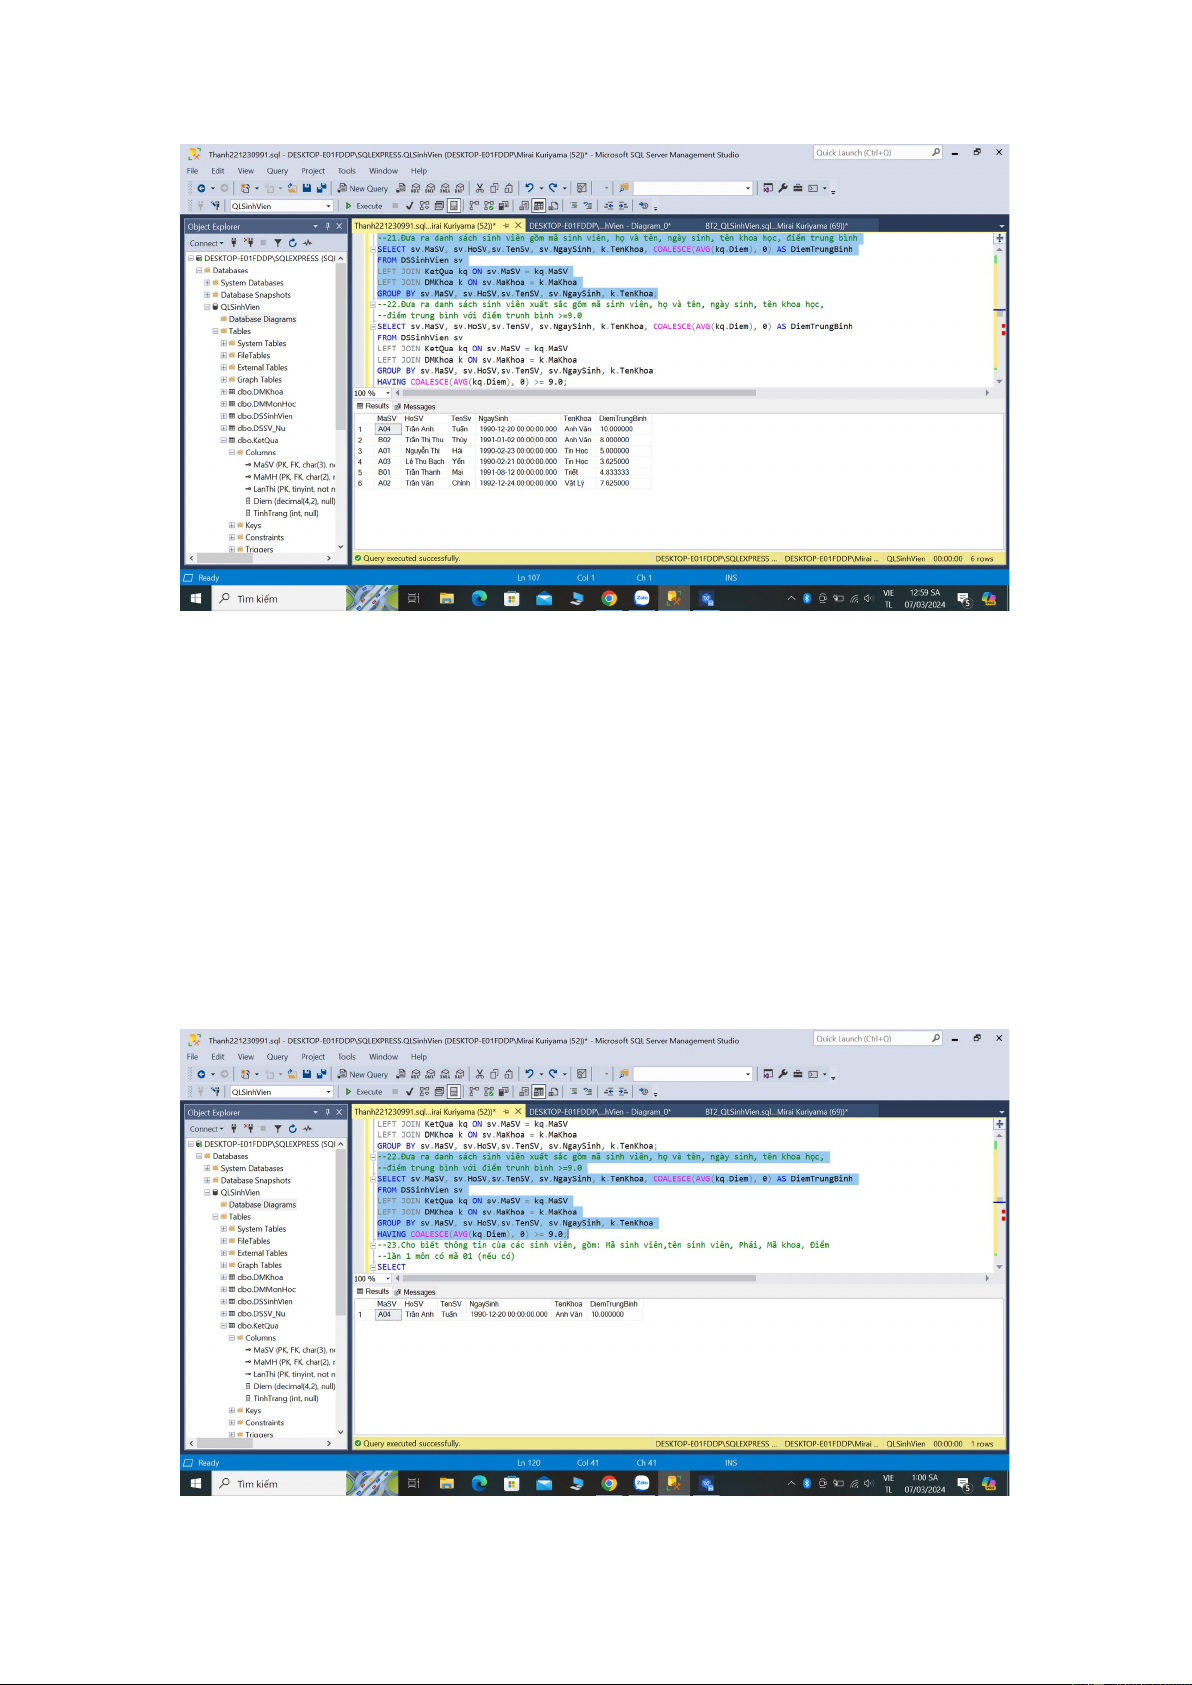The image size is (1192, 1685).
Task: Click Parse checkmark icon in top toolbar
Action: [409, 206]
